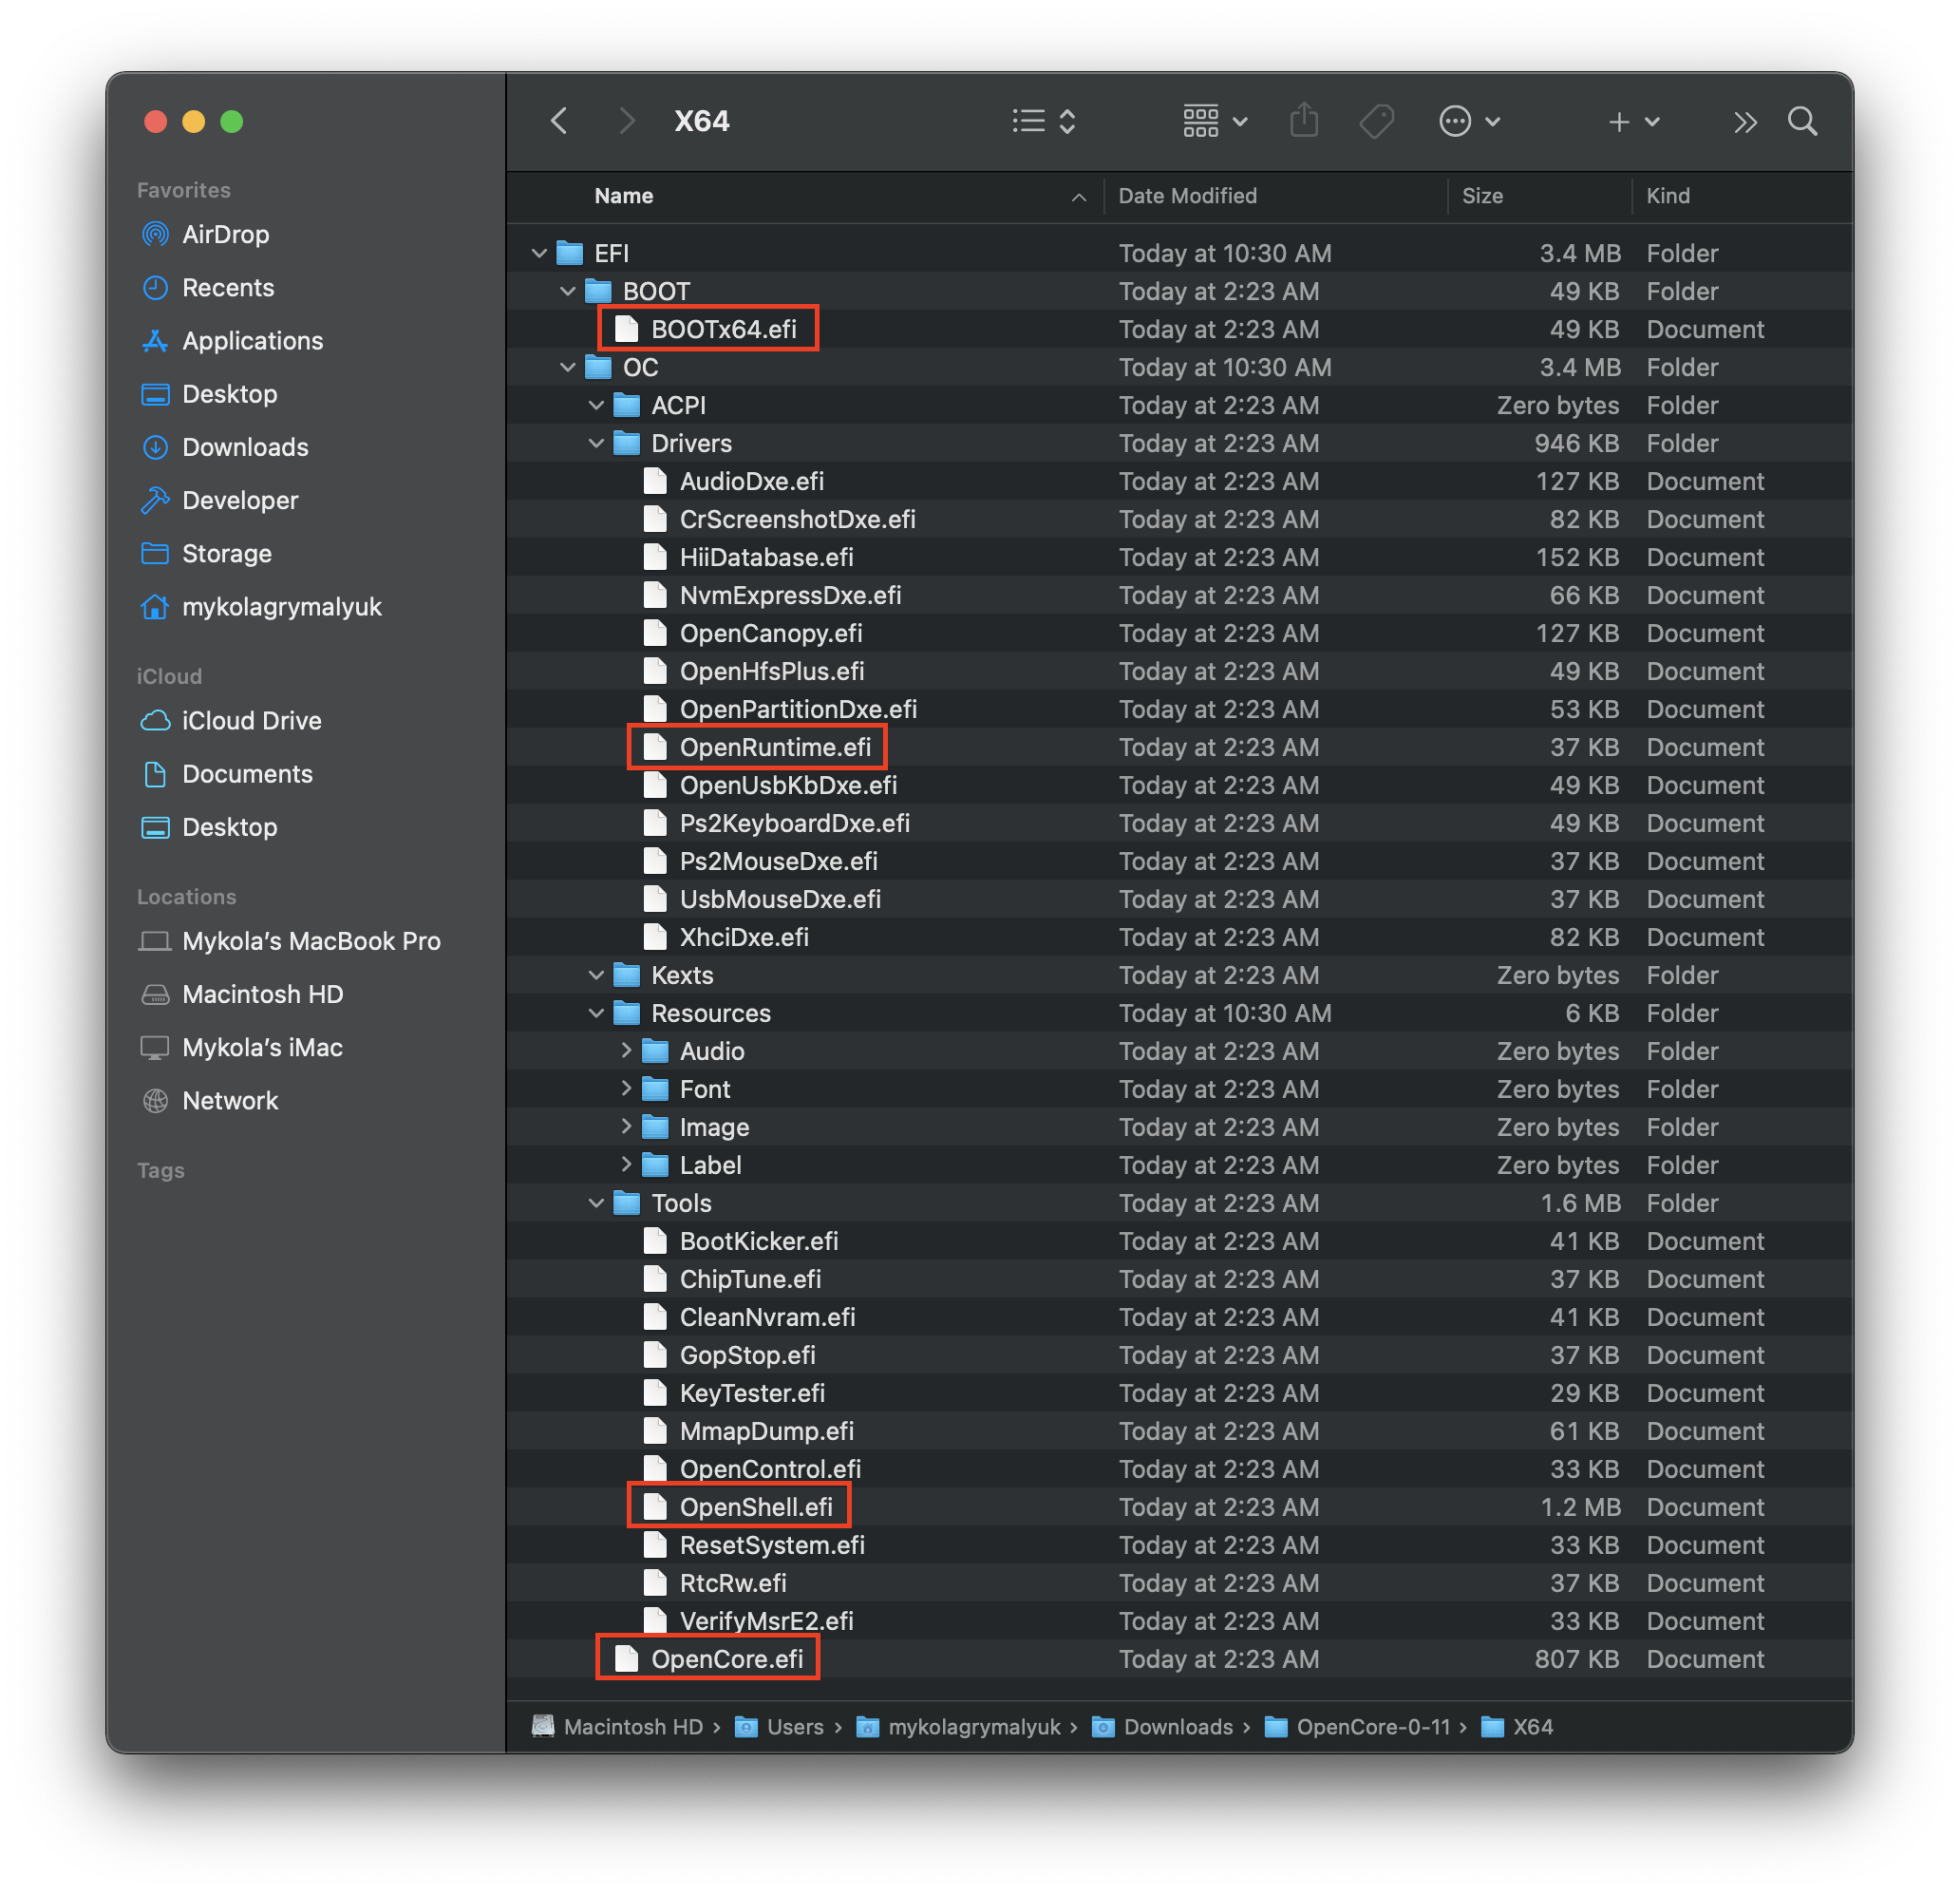Collapse the Drivers folder
Image resolution: width=1960 pixels, height=1894 pixels.
597,443
